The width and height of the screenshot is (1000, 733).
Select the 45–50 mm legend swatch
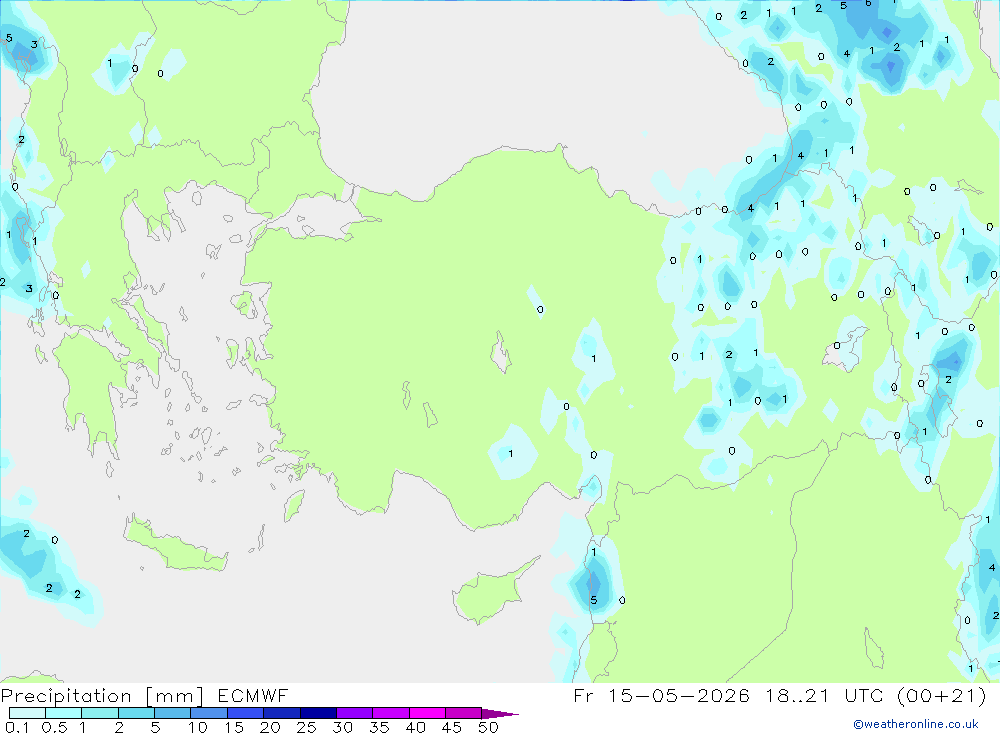[x=463, y=713]
